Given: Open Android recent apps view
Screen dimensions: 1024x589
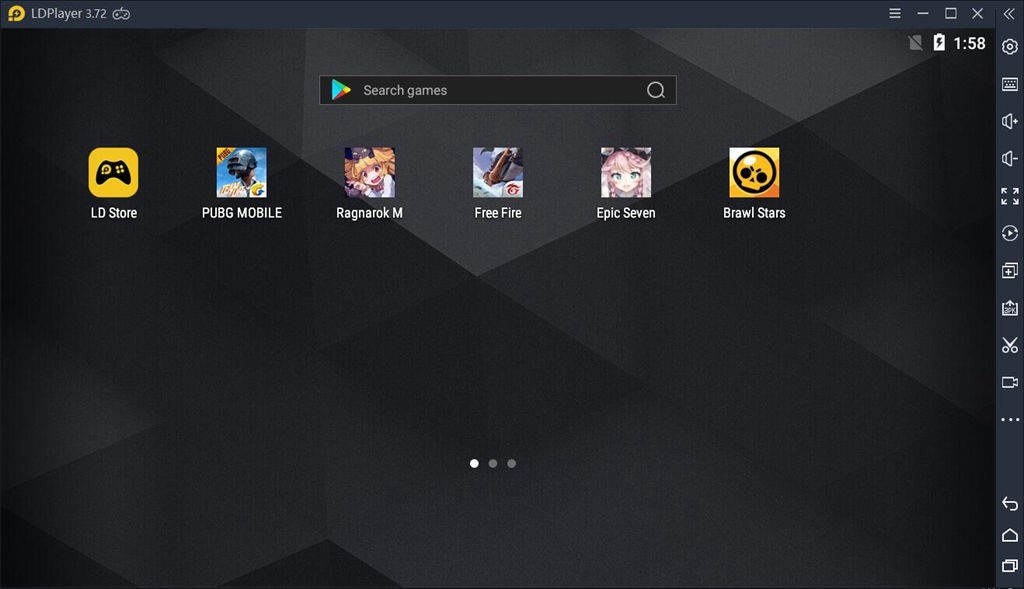Looking at the screenshot, I should tap(1009, 566).
